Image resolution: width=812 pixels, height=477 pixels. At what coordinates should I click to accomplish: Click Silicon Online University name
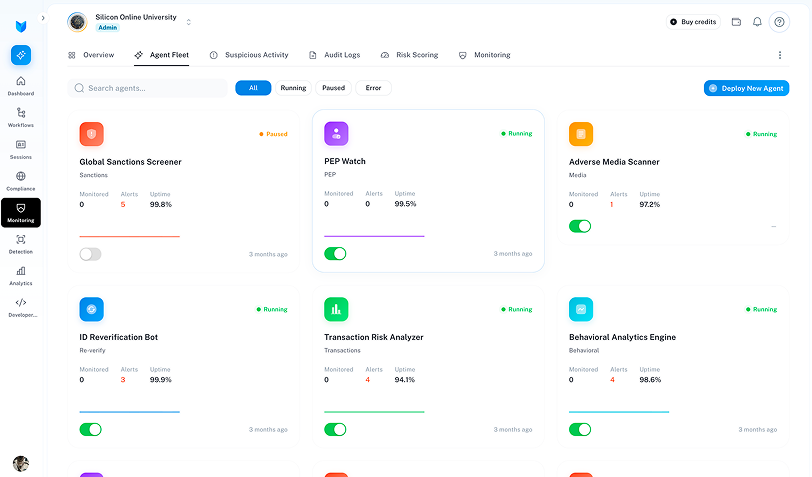[x=136, y=17]
